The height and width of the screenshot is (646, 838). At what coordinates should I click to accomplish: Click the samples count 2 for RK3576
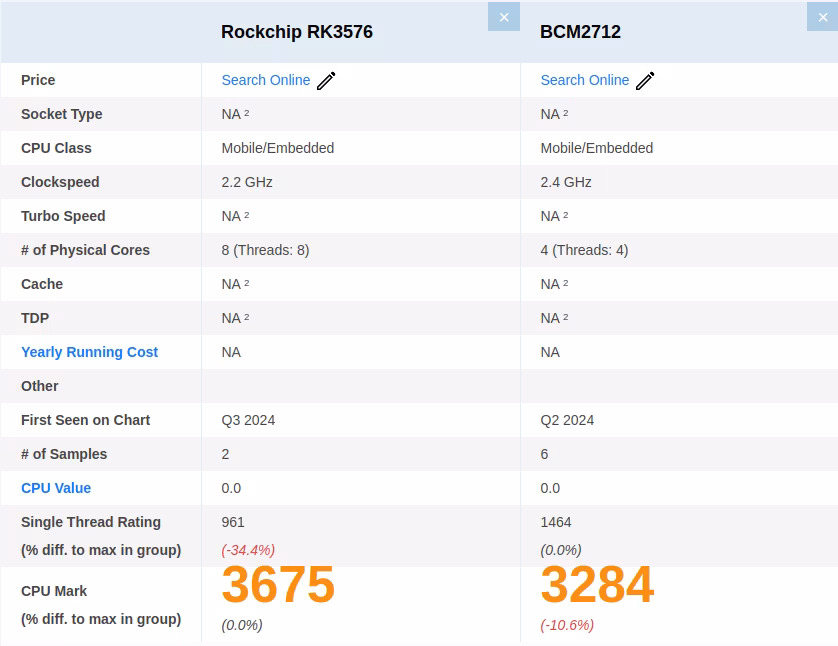225,454
